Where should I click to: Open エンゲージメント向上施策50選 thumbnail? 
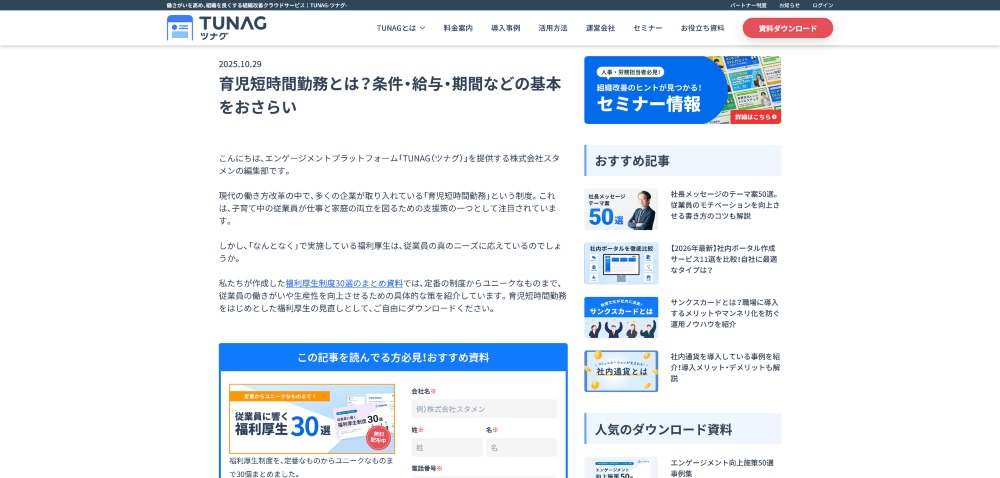pos(621,467)
